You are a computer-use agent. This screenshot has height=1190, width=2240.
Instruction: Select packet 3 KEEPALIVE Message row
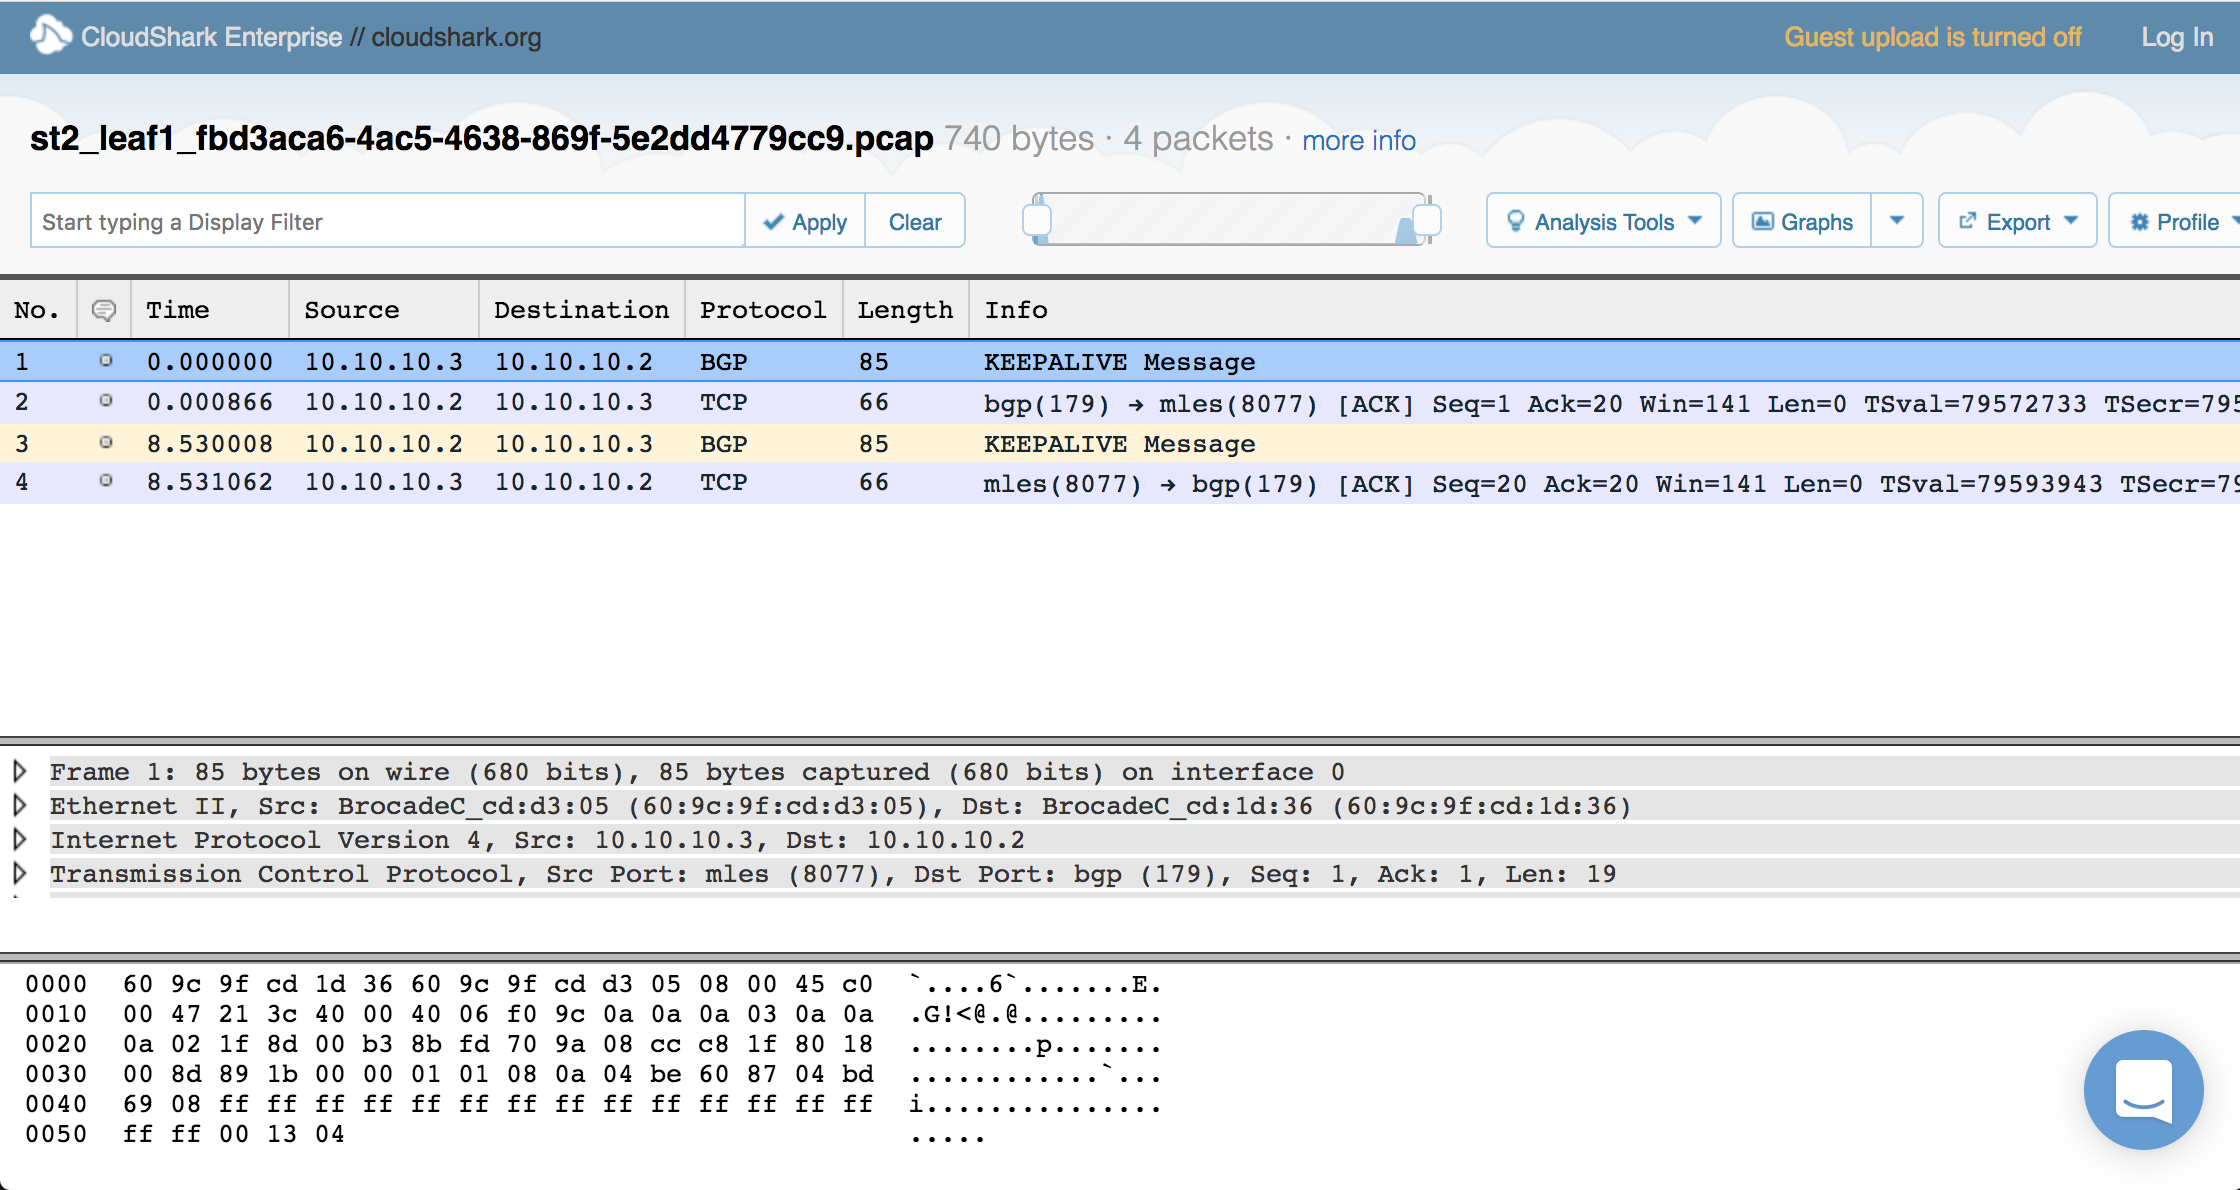coord(1120,443)
